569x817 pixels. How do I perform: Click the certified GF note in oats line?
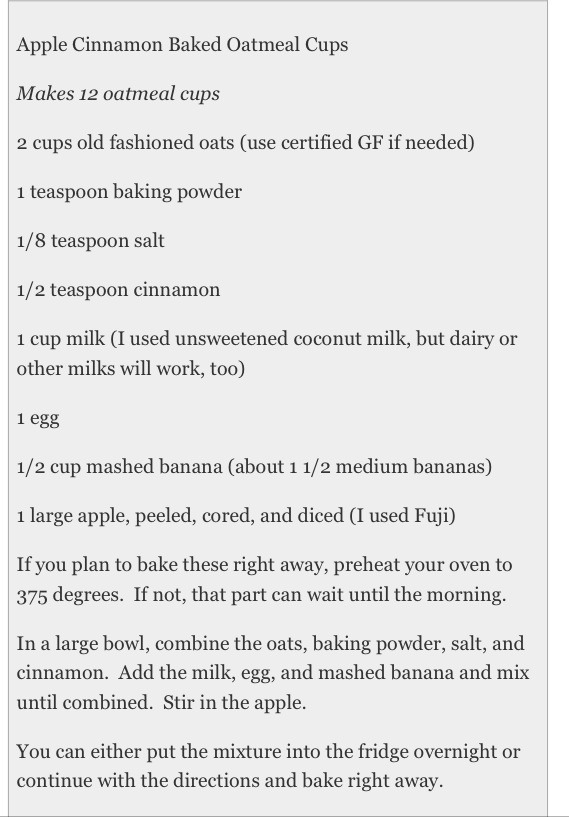(357, 143)
